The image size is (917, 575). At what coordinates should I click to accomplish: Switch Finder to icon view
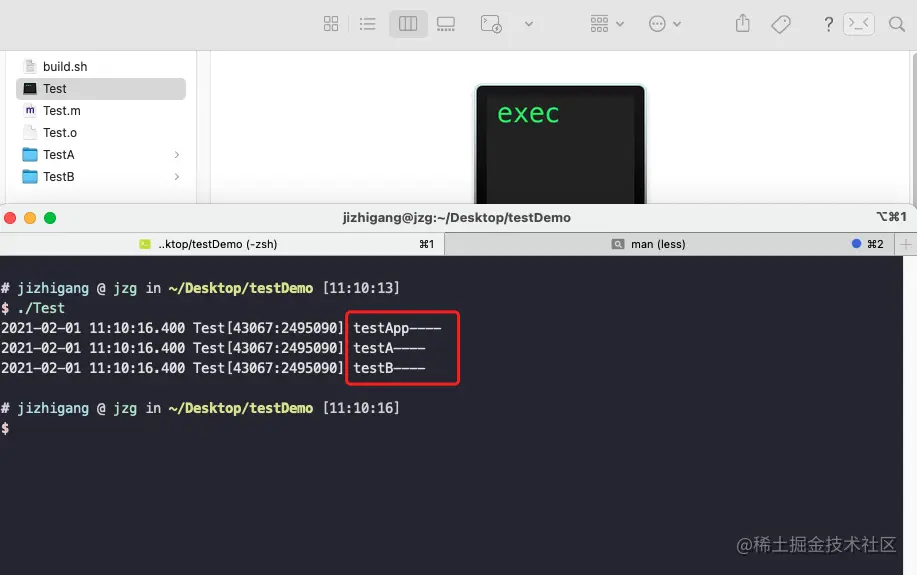point(331,24)
